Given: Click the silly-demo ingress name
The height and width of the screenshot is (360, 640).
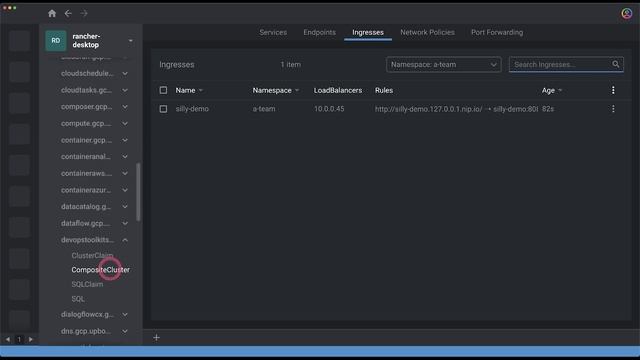Looking at the screenshot, I should click(x=192, y=109).
